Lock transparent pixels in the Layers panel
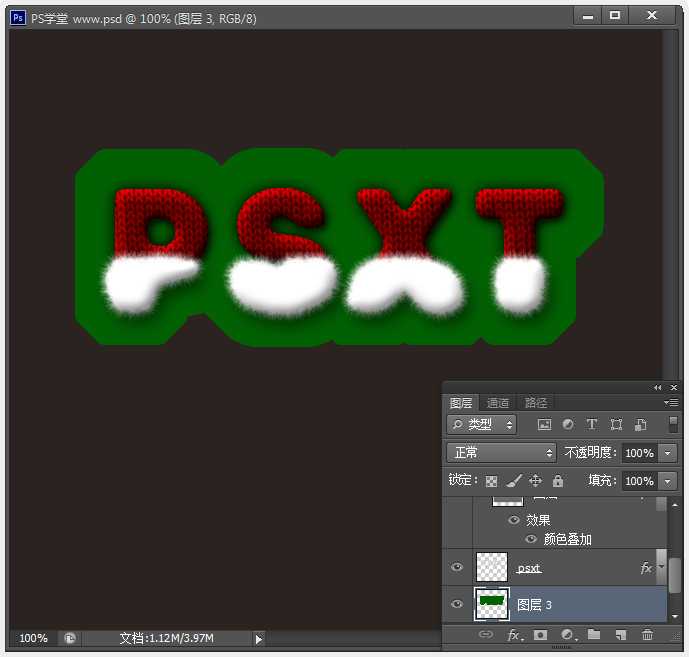This screenshot has width=689, height=657. pos(491,481)
